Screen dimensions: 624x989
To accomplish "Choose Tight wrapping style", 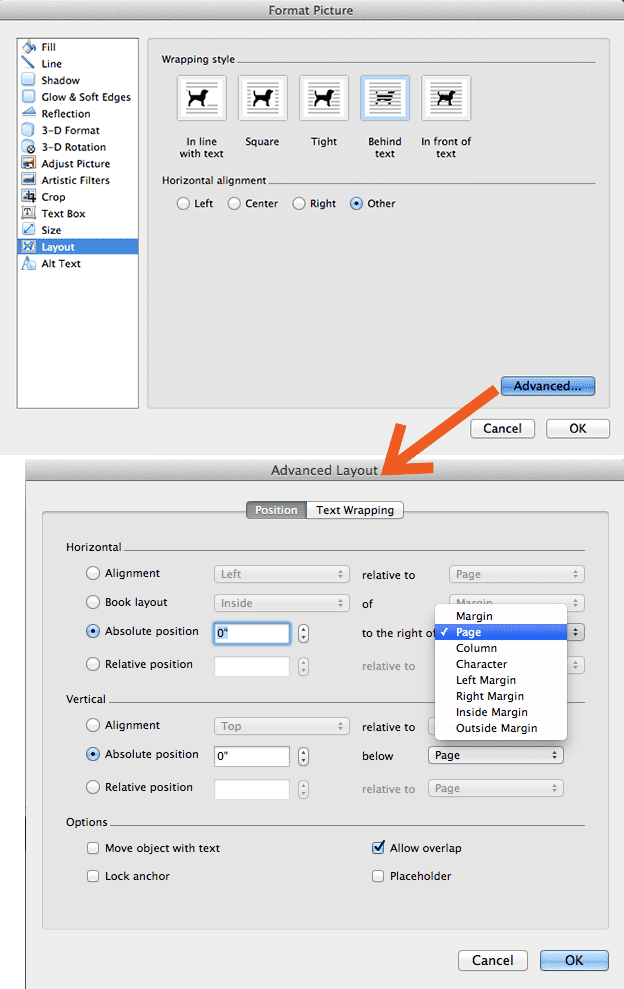I will pos(324,98).
